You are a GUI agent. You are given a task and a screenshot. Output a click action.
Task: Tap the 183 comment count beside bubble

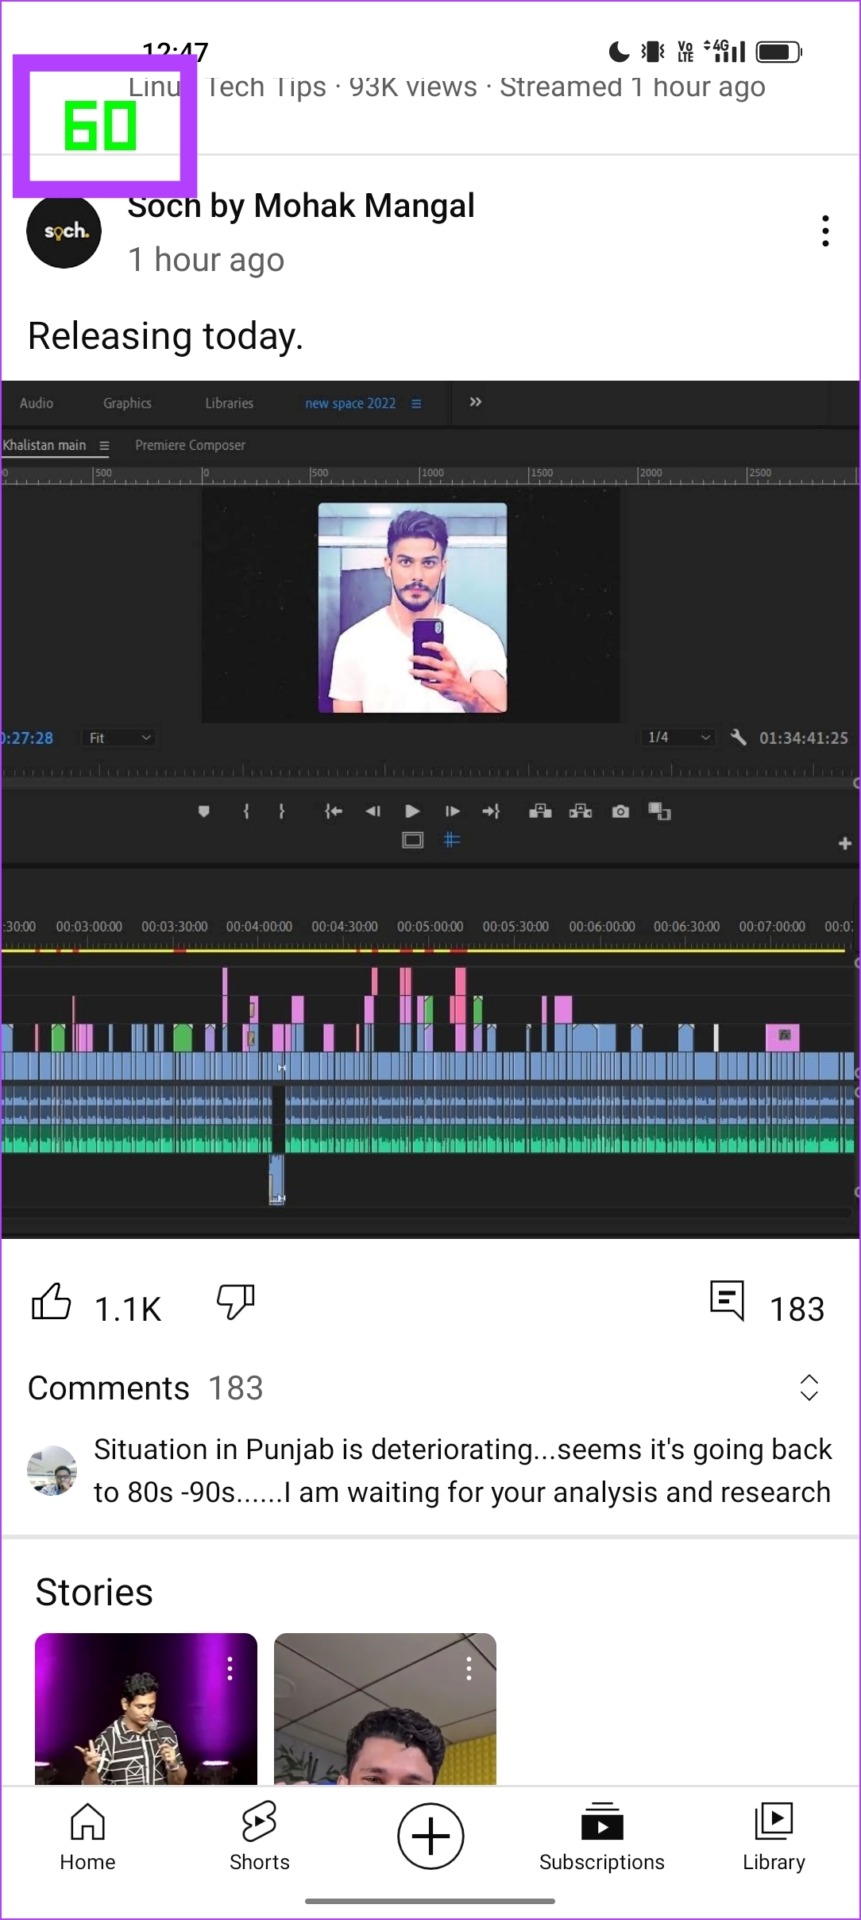pyautogui.click(x=797, y=1308)
